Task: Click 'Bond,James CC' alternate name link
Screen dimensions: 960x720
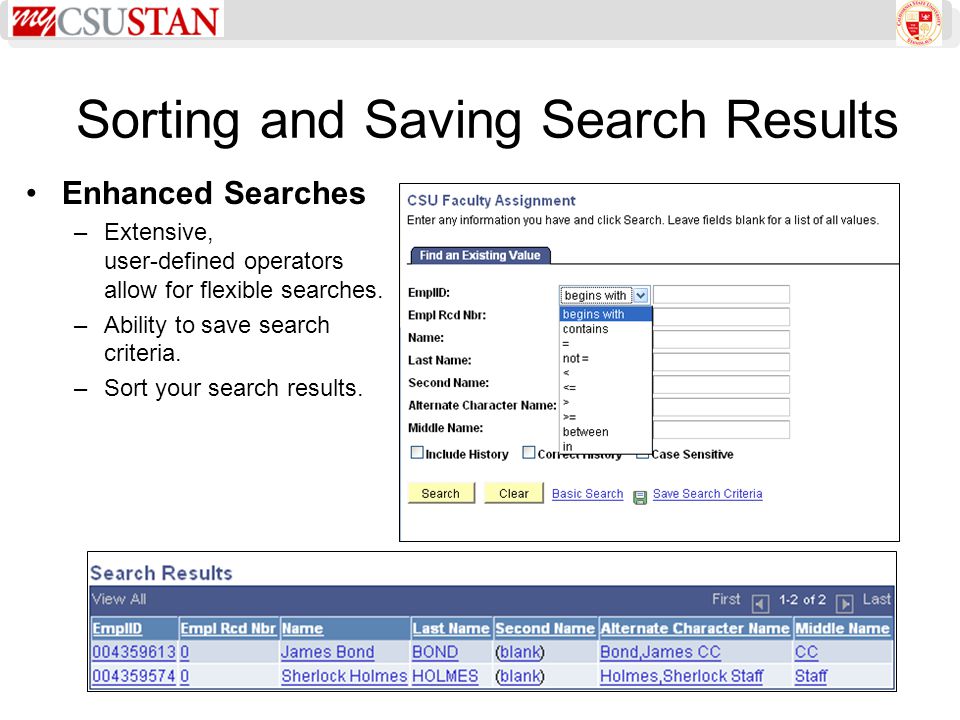Action: click(x=660, y=652)
